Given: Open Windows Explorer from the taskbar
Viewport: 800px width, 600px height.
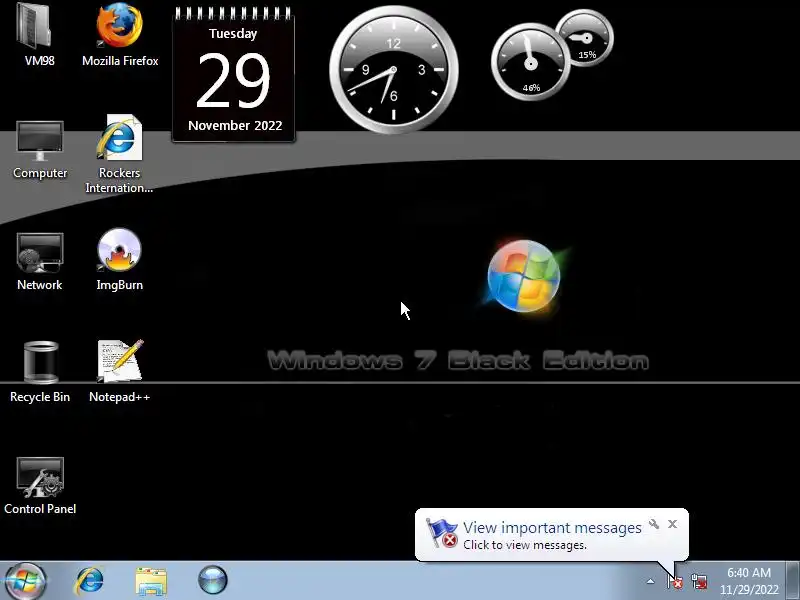Looking at the screenshot, I should (x=151, y=581).
